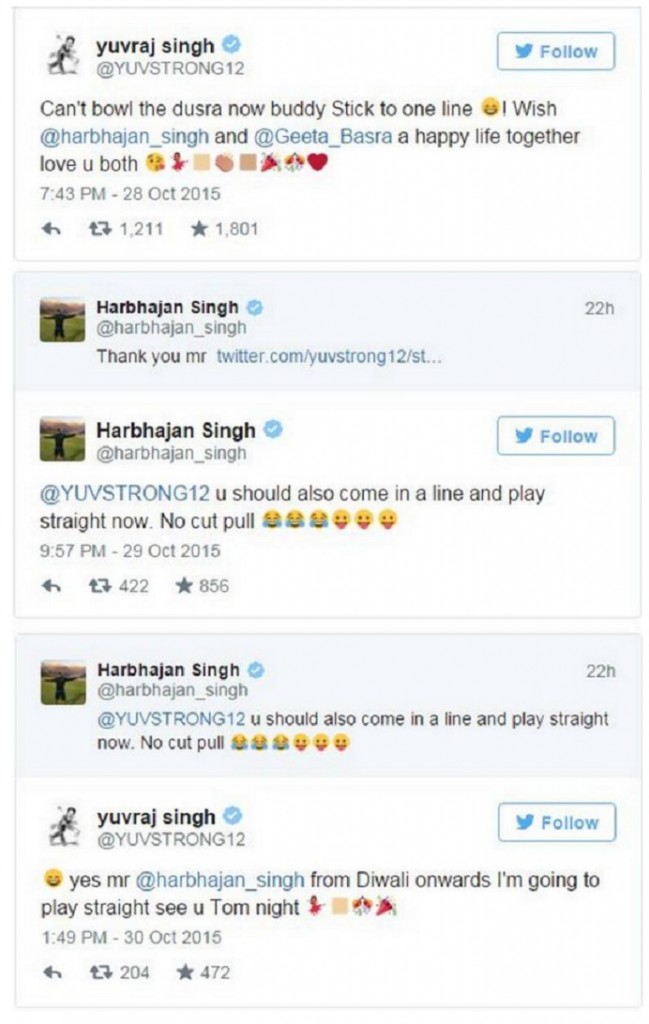This screenshot has width=649, height=1024.
Task: Open the 7:43 PM - 28 Oct 2015 timestamp
Action: (x=130, y=194)
